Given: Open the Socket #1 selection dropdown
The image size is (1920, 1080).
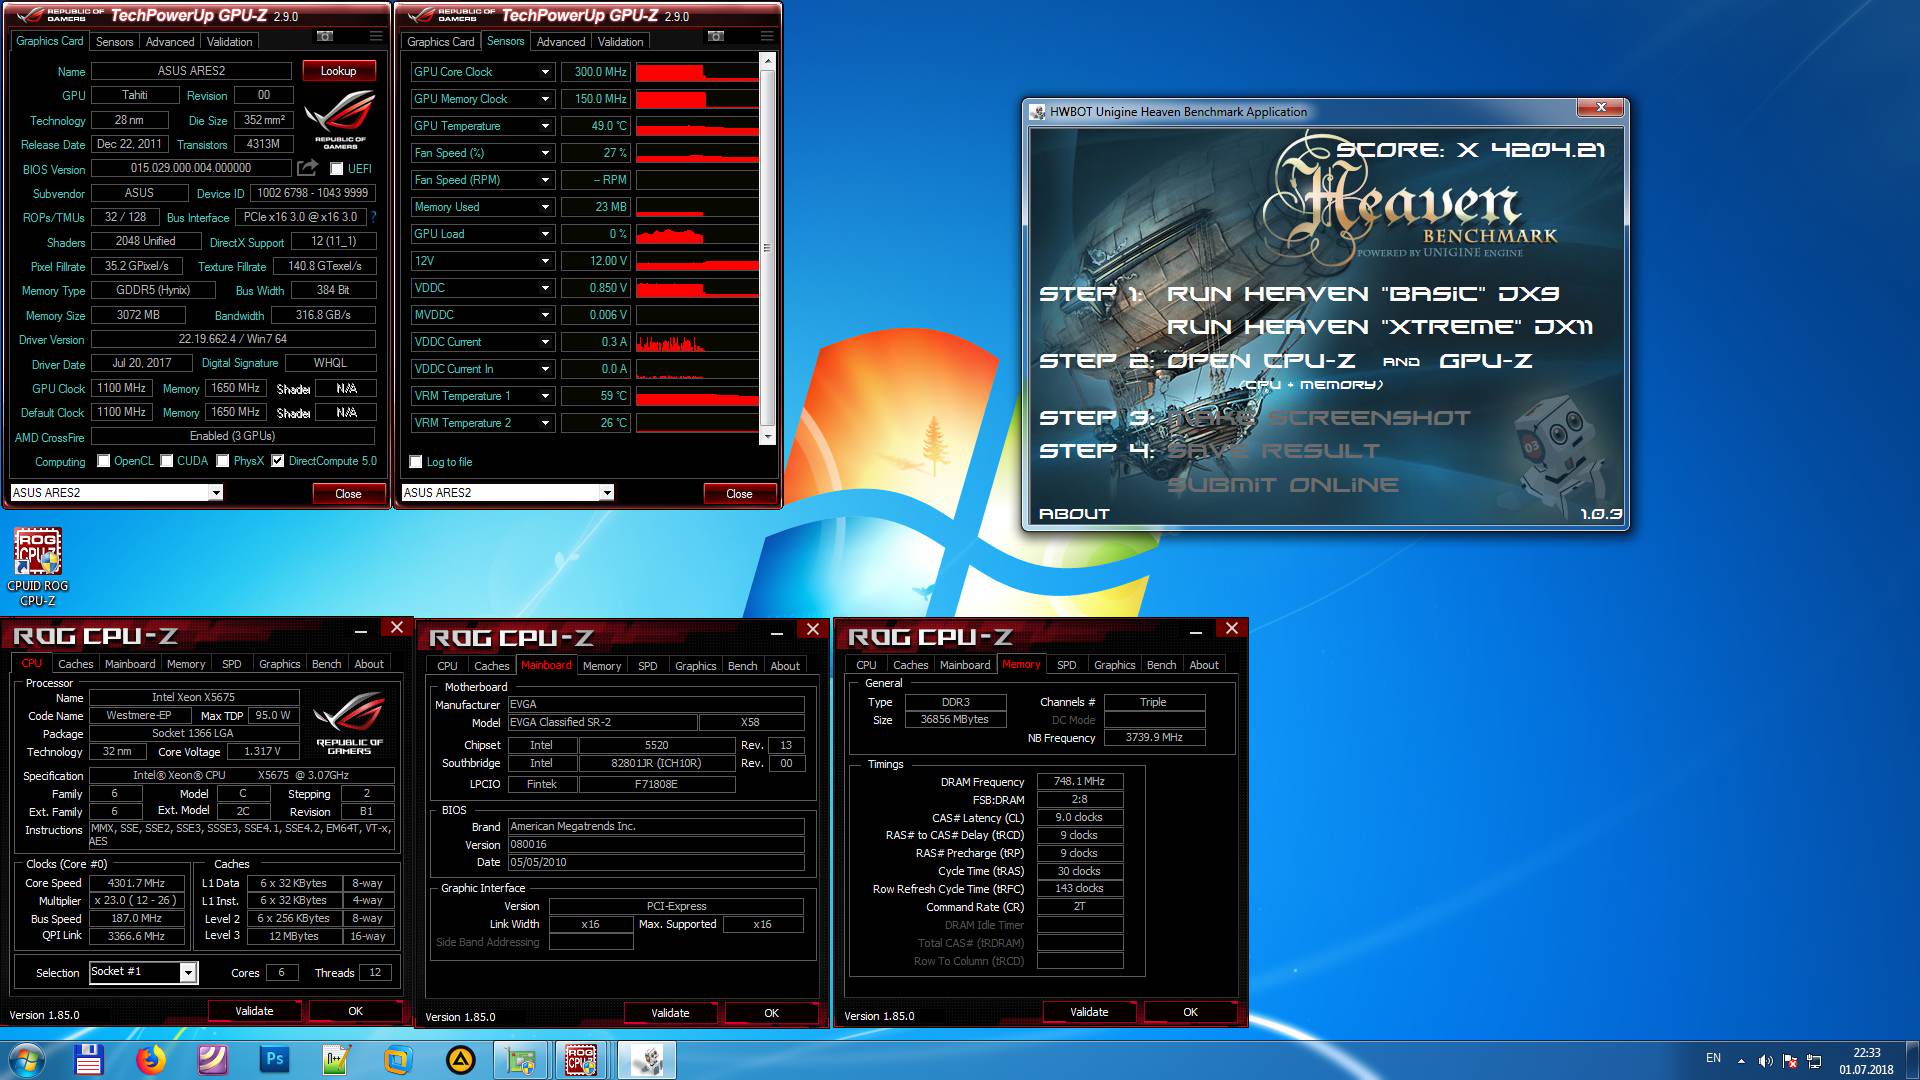Looking at the screenshot, I should [143, 972].
